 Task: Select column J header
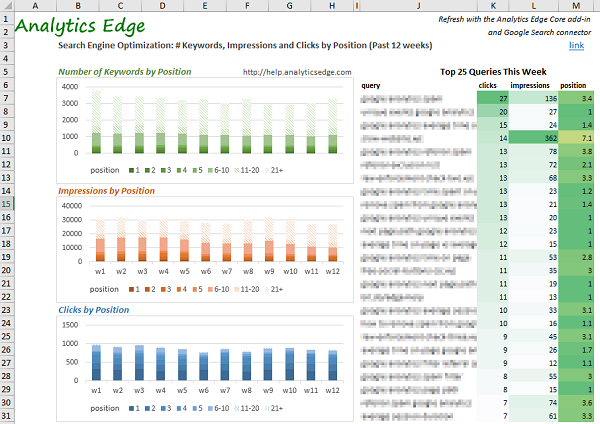418,5
